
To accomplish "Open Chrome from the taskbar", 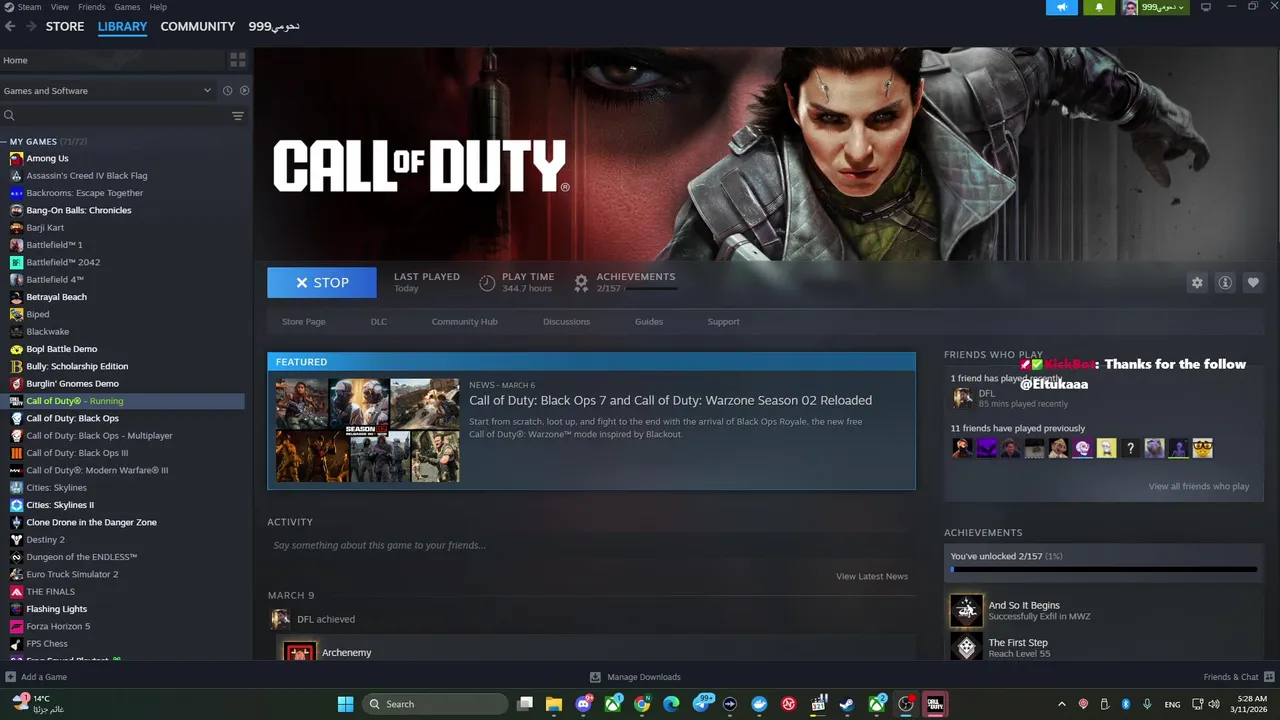I will (x=642, y=704).
